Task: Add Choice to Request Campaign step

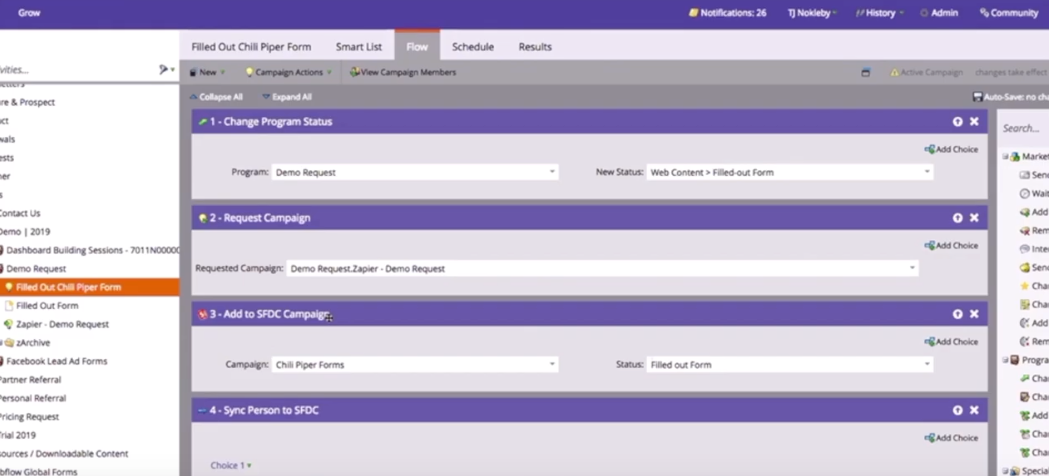Action: point(951,246)
